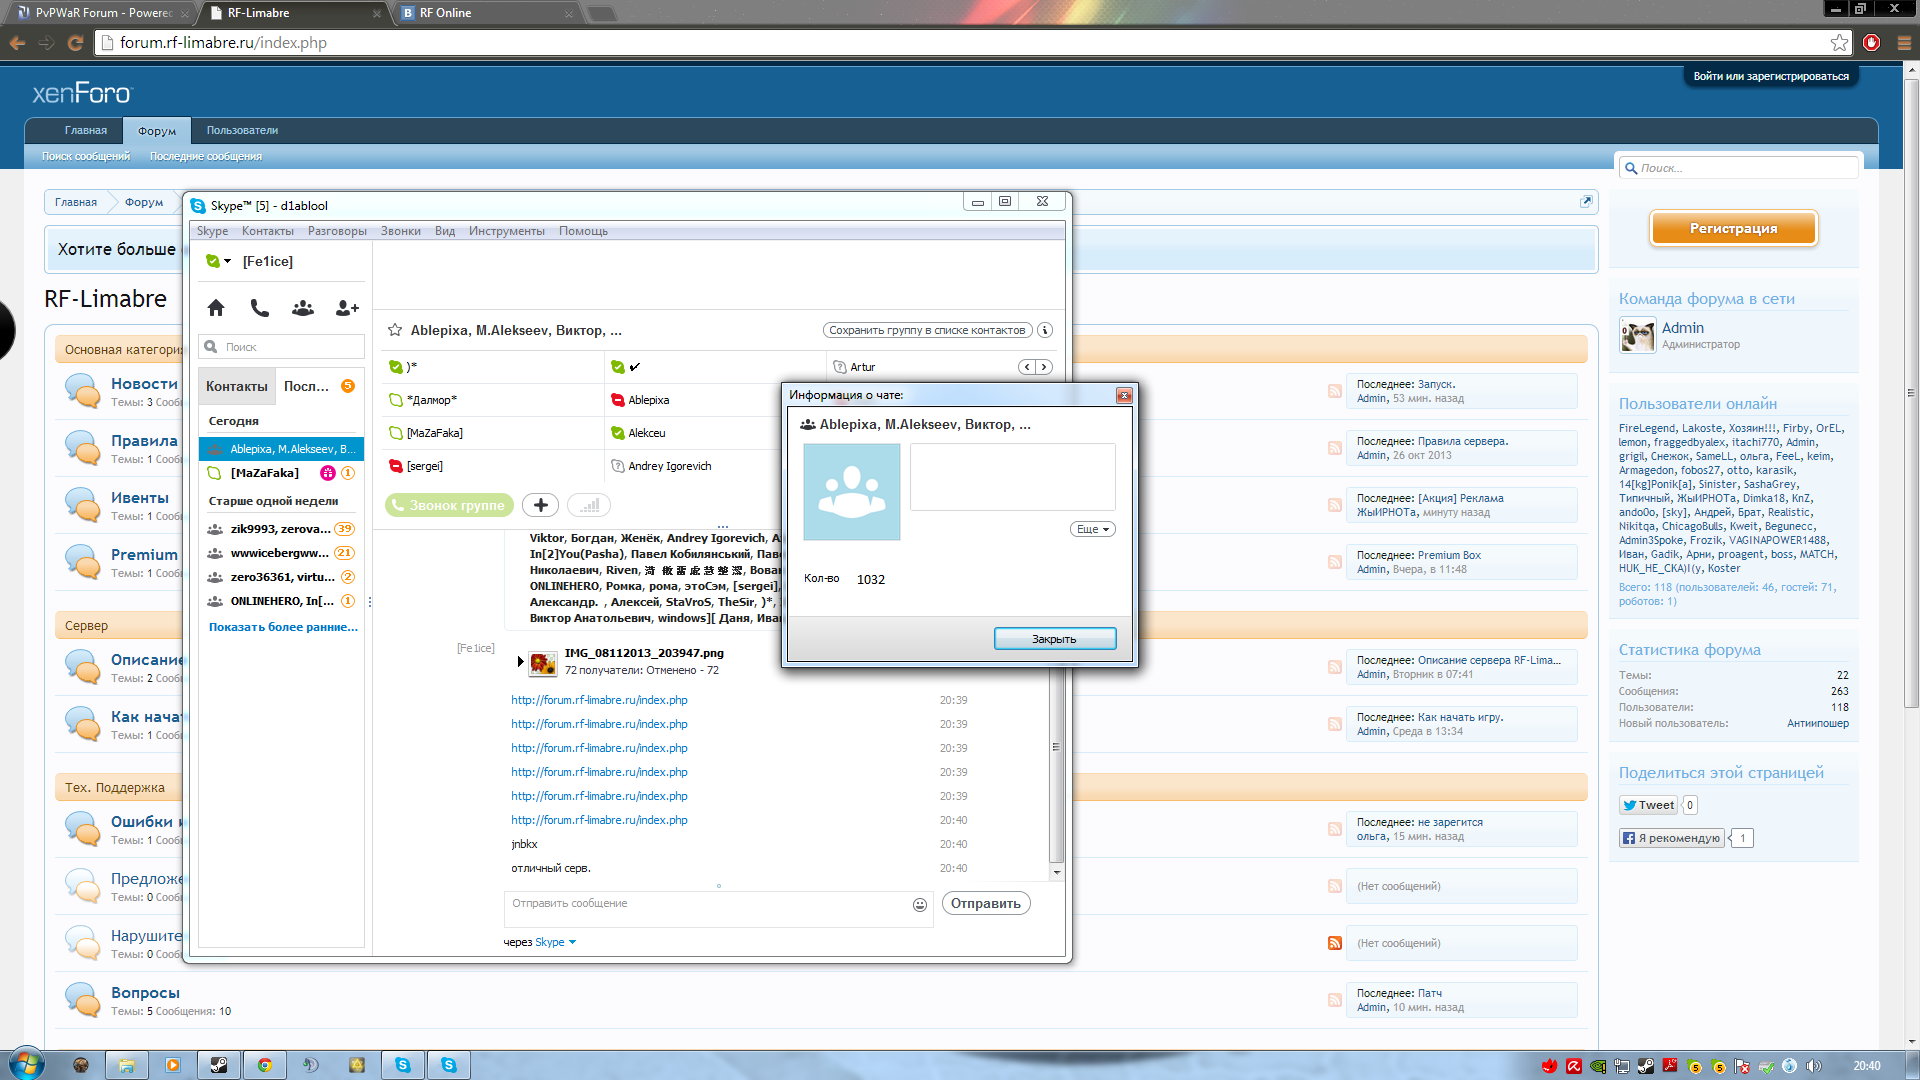1920x1080 pixels.
Task: Open the 'Skype' menu
Action: (212, 231)
